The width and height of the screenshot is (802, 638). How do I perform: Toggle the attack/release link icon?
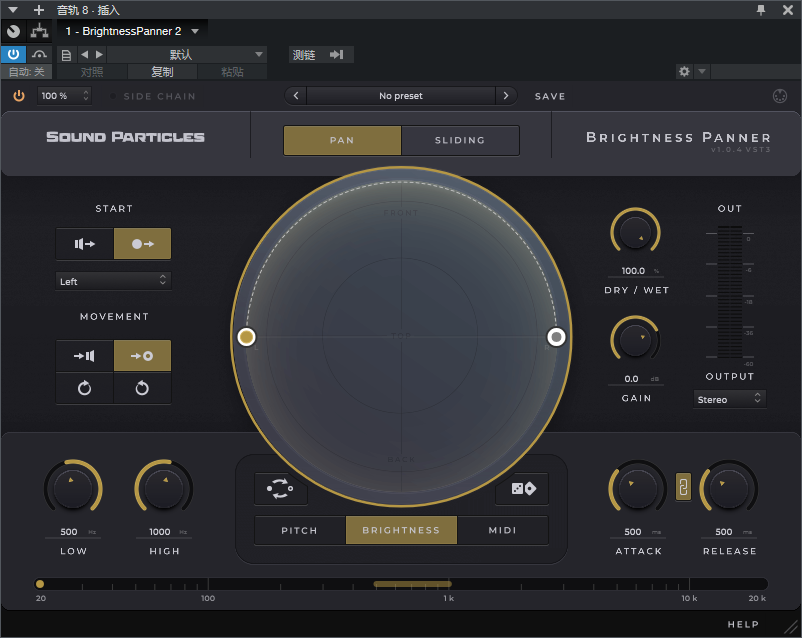pos(683,486)
